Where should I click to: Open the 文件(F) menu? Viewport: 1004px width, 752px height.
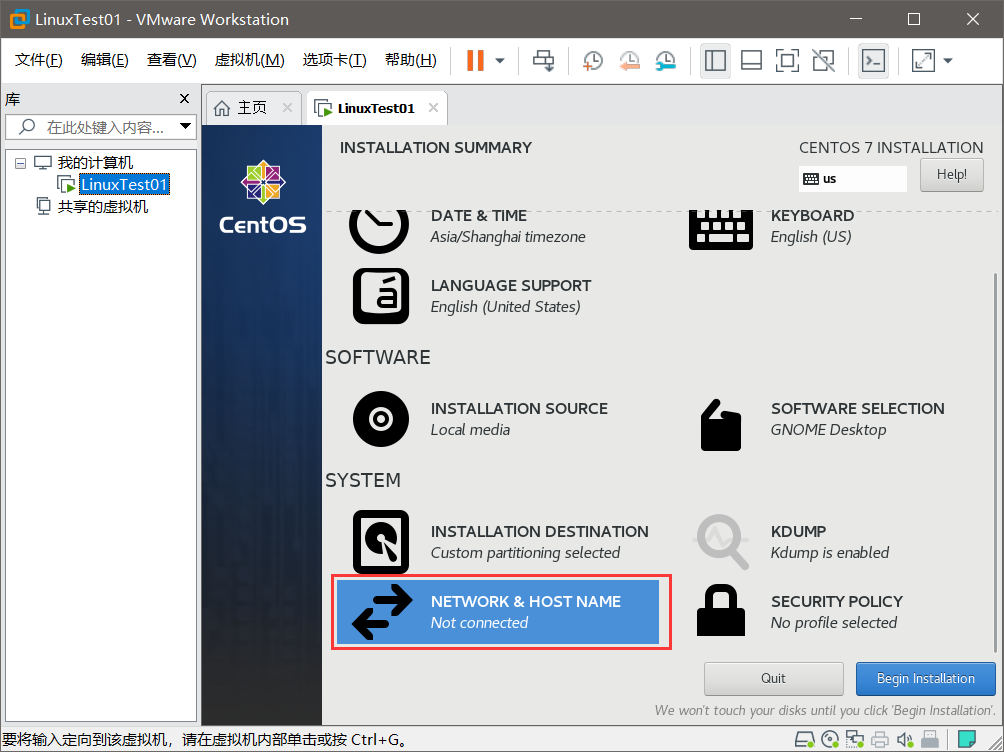click(x=38, y=60)
